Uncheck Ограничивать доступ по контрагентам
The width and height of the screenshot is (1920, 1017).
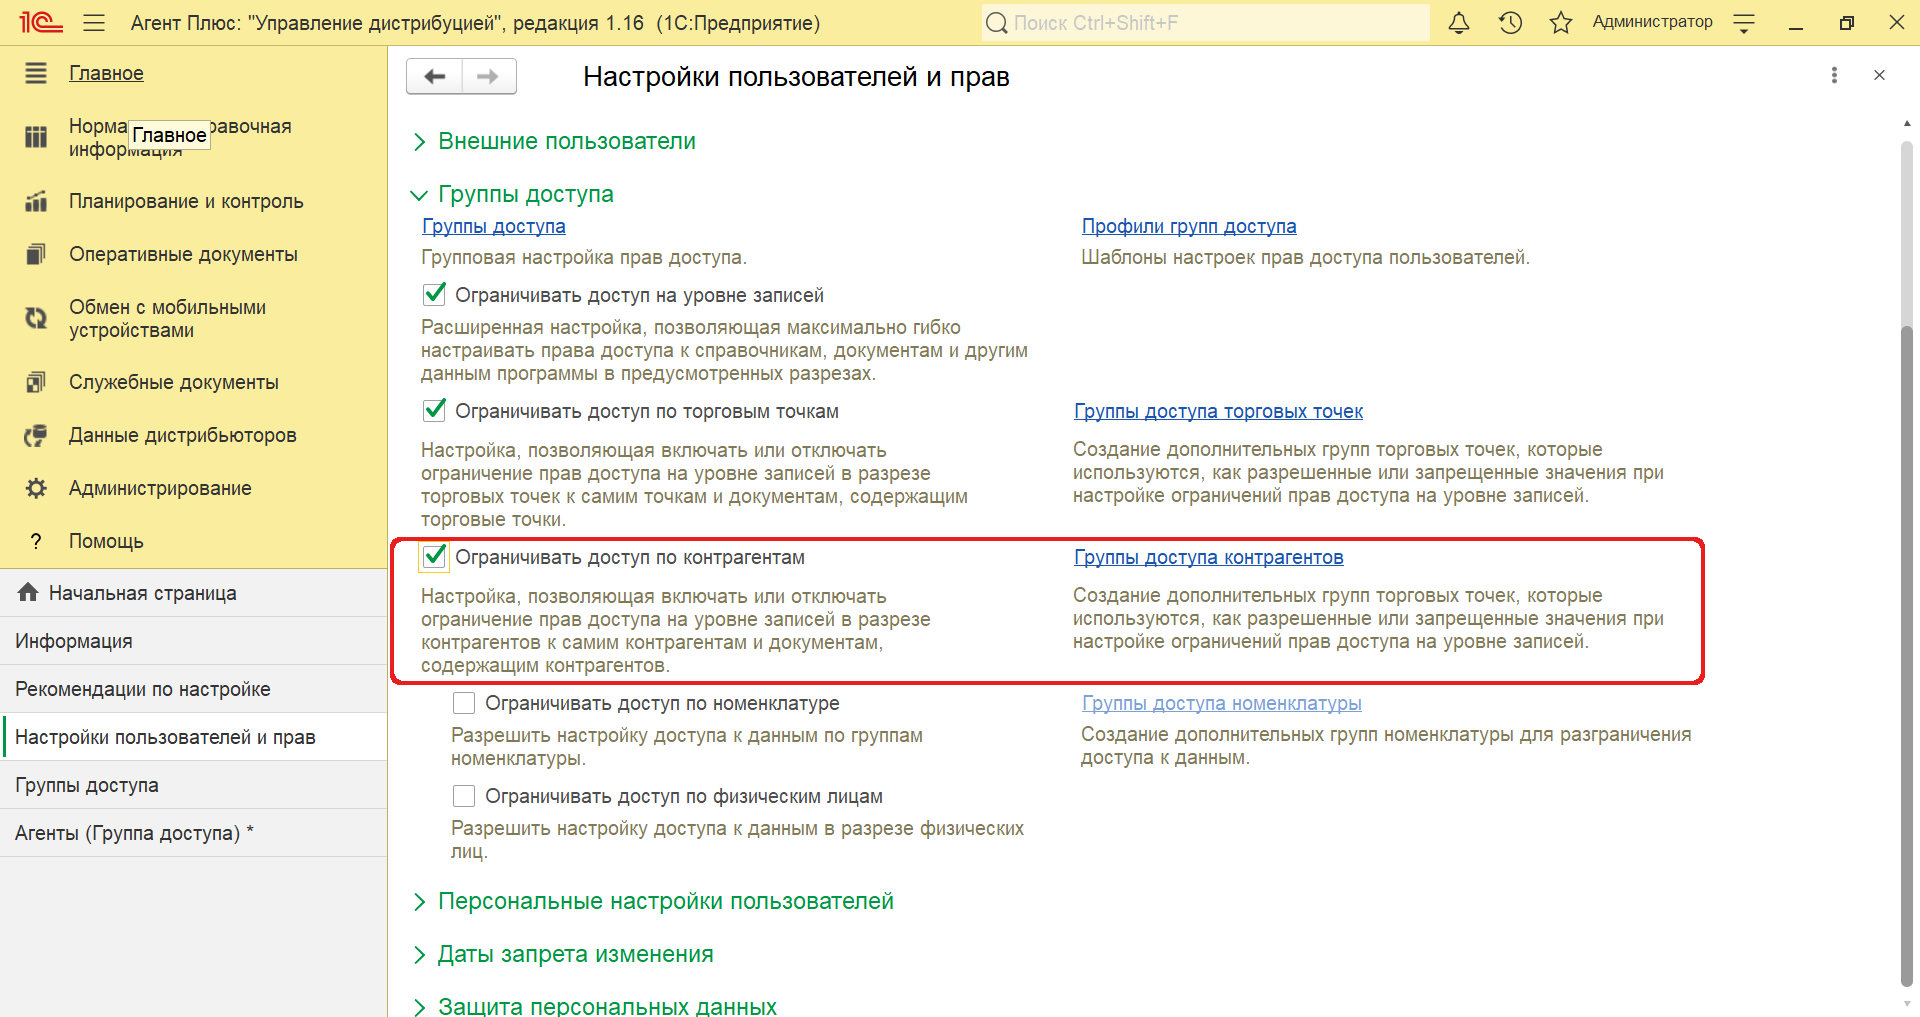click(x=434, y=557)
